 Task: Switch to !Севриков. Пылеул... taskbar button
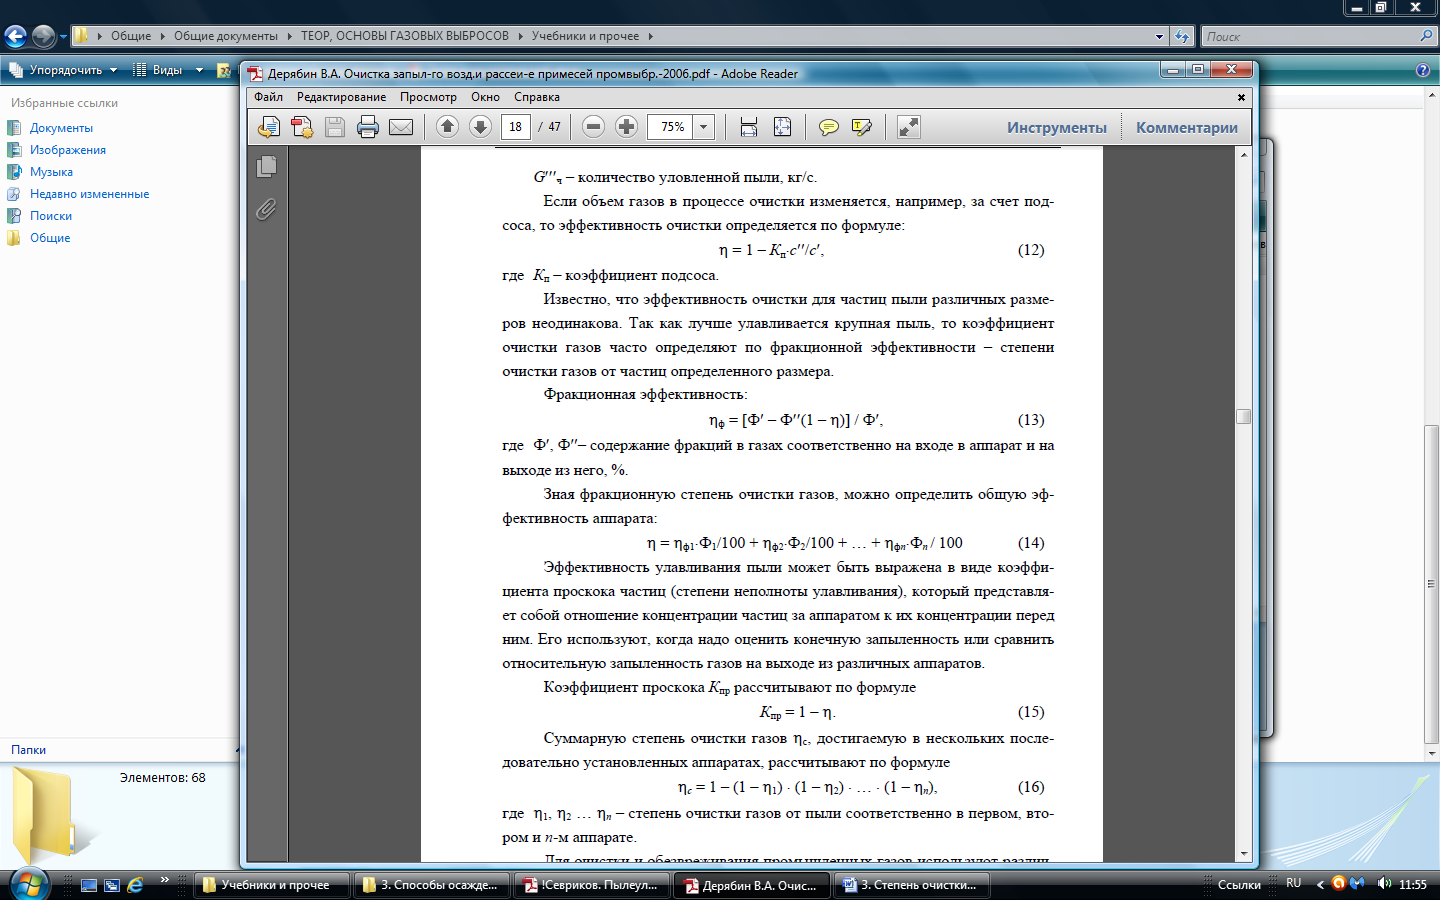[592, 885]
